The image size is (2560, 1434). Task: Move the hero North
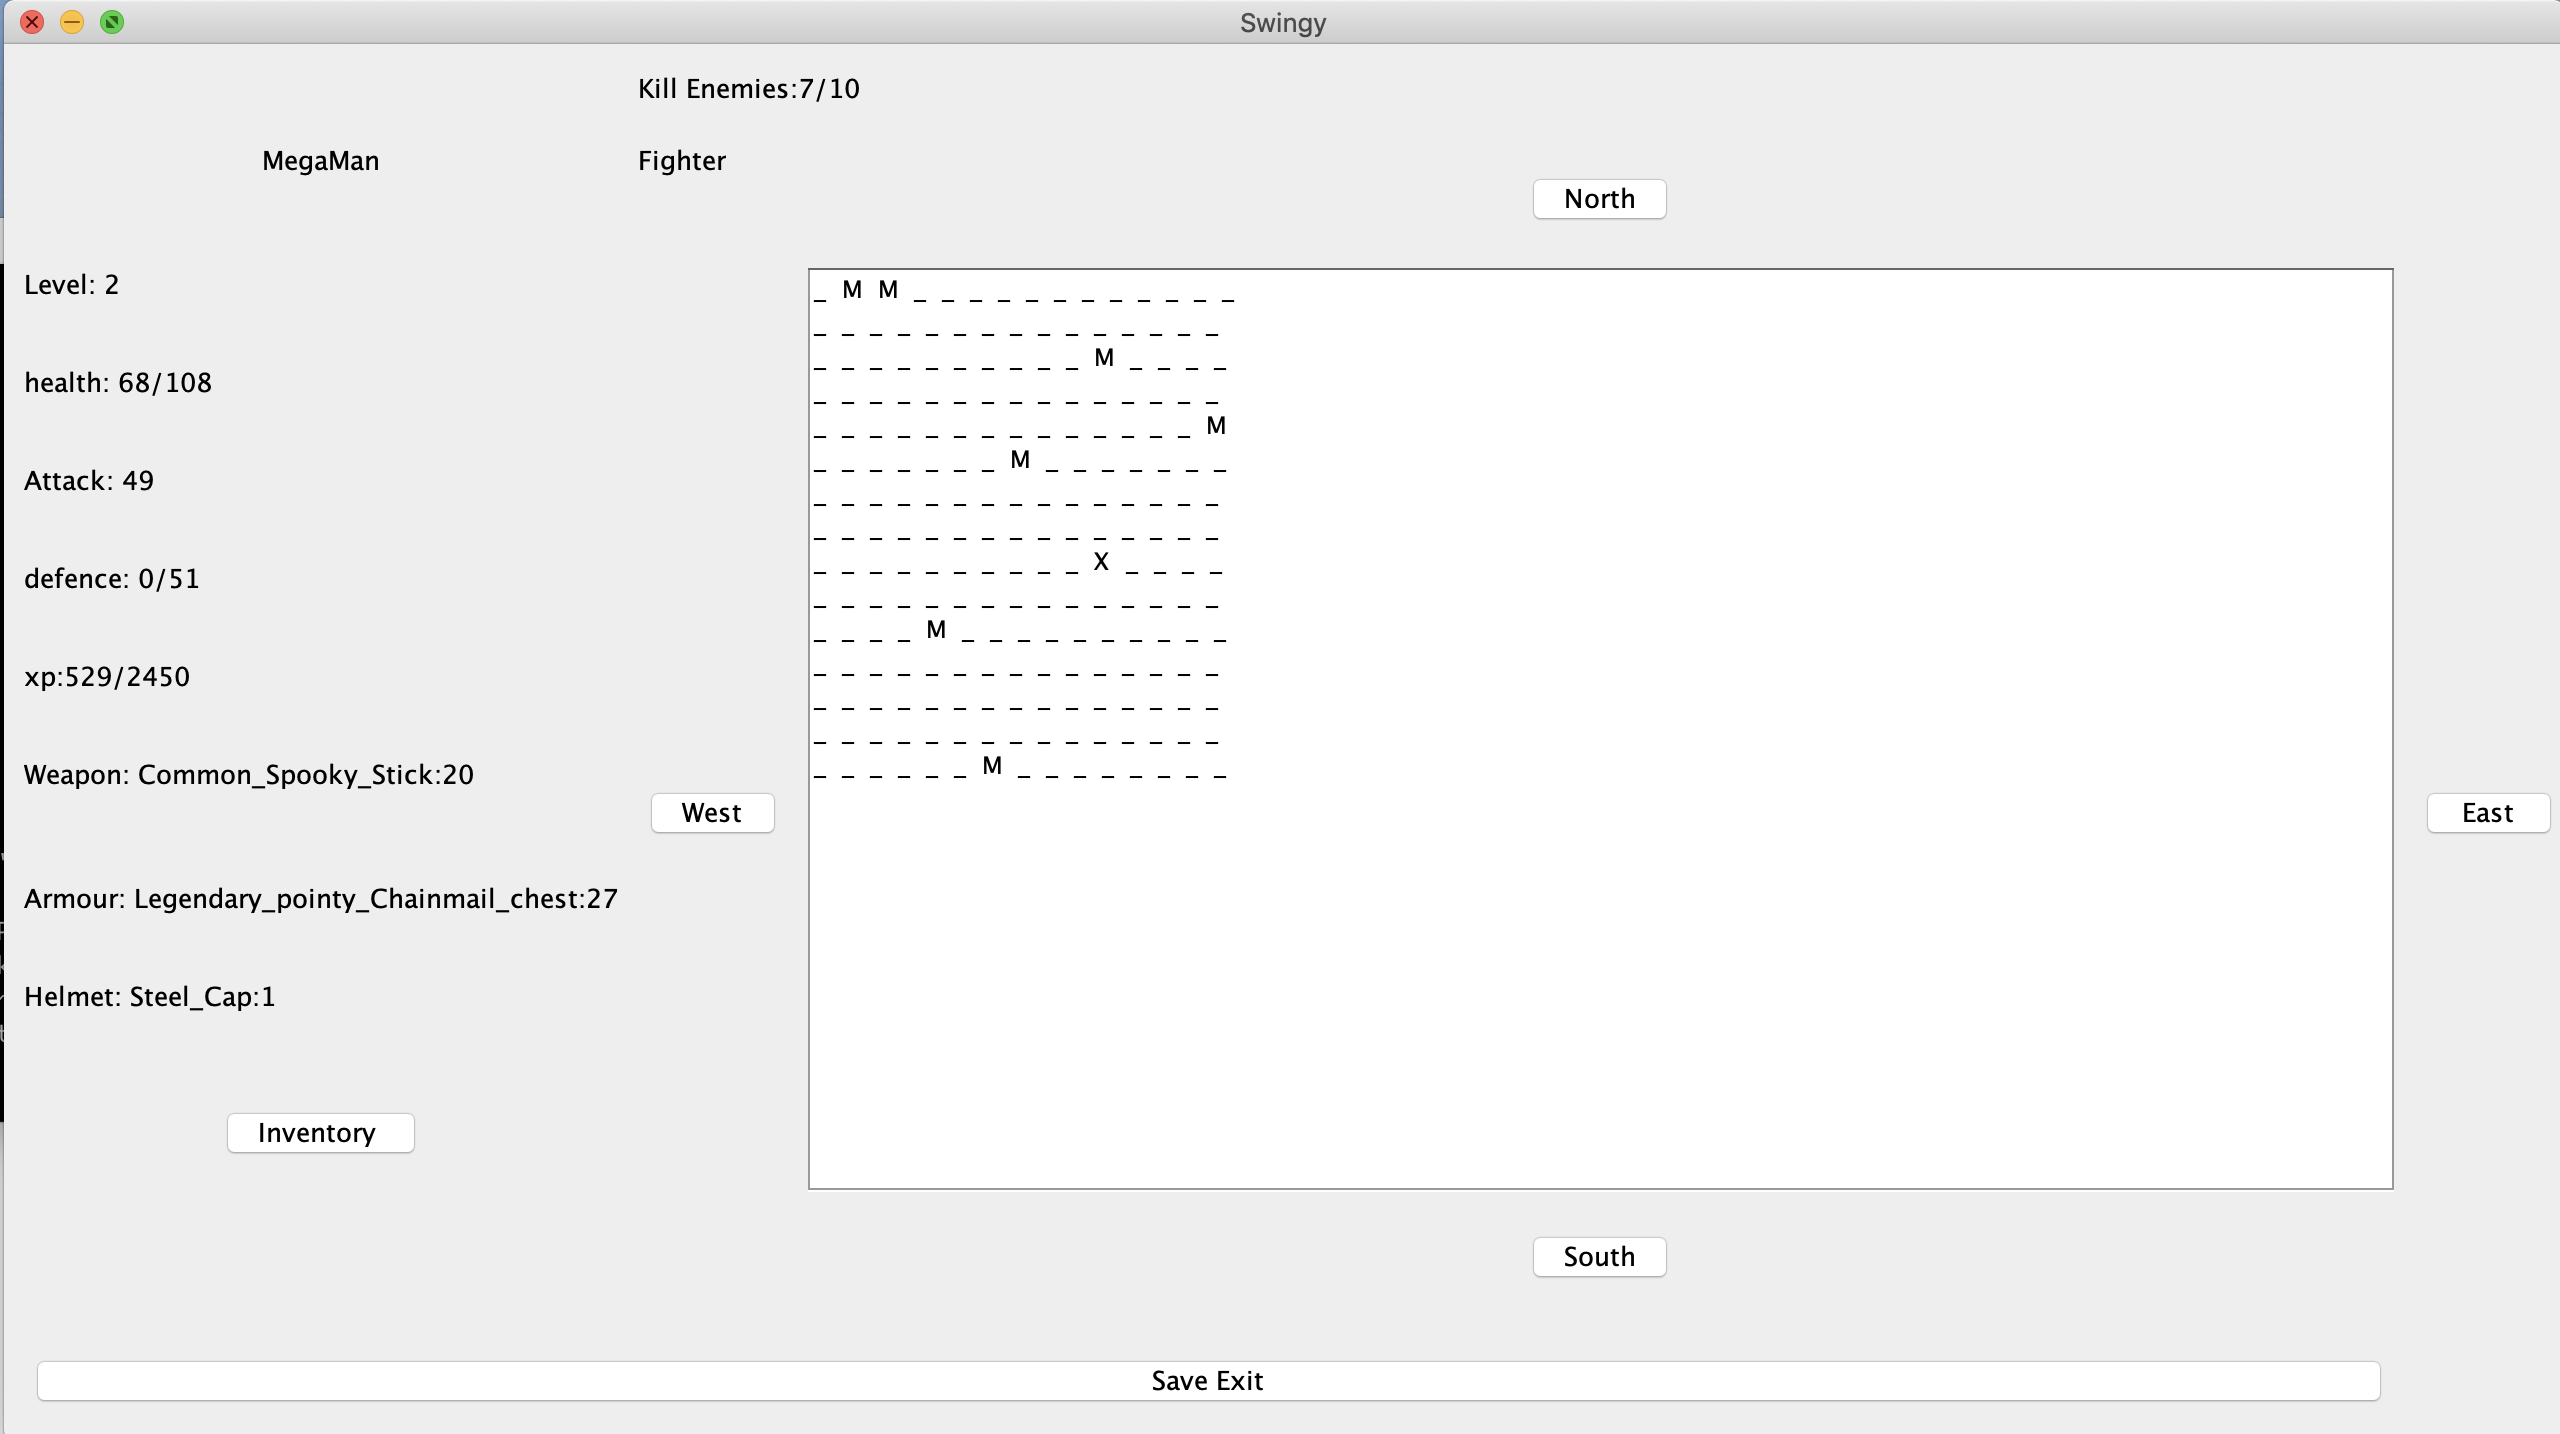click(1599, 199)
